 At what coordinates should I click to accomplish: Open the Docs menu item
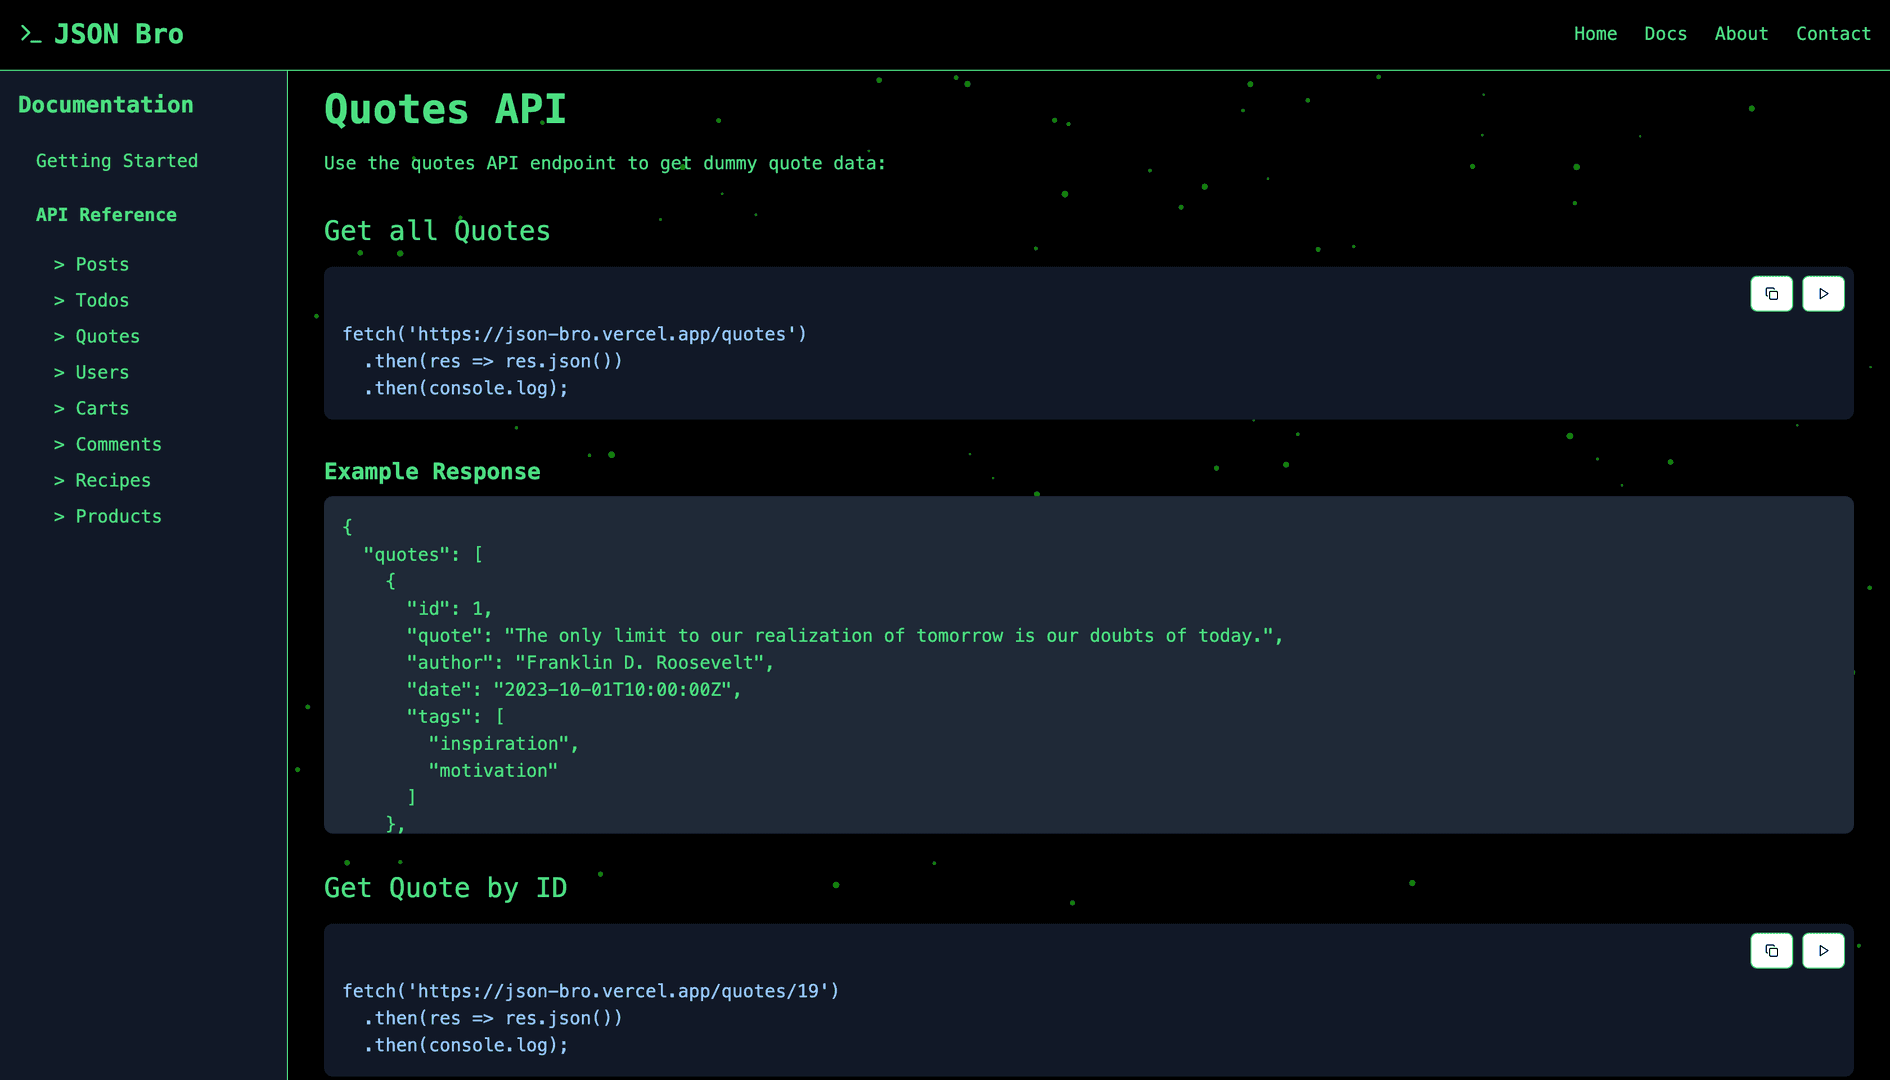(x=1665, y=33)
